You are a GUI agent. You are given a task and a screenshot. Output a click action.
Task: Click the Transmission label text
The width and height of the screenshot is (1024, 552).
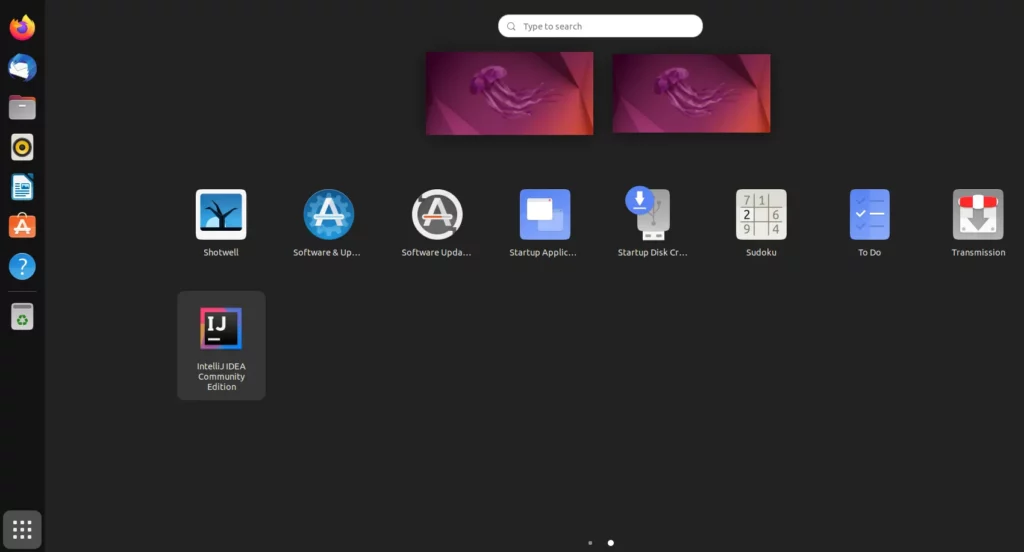point(978,252)
